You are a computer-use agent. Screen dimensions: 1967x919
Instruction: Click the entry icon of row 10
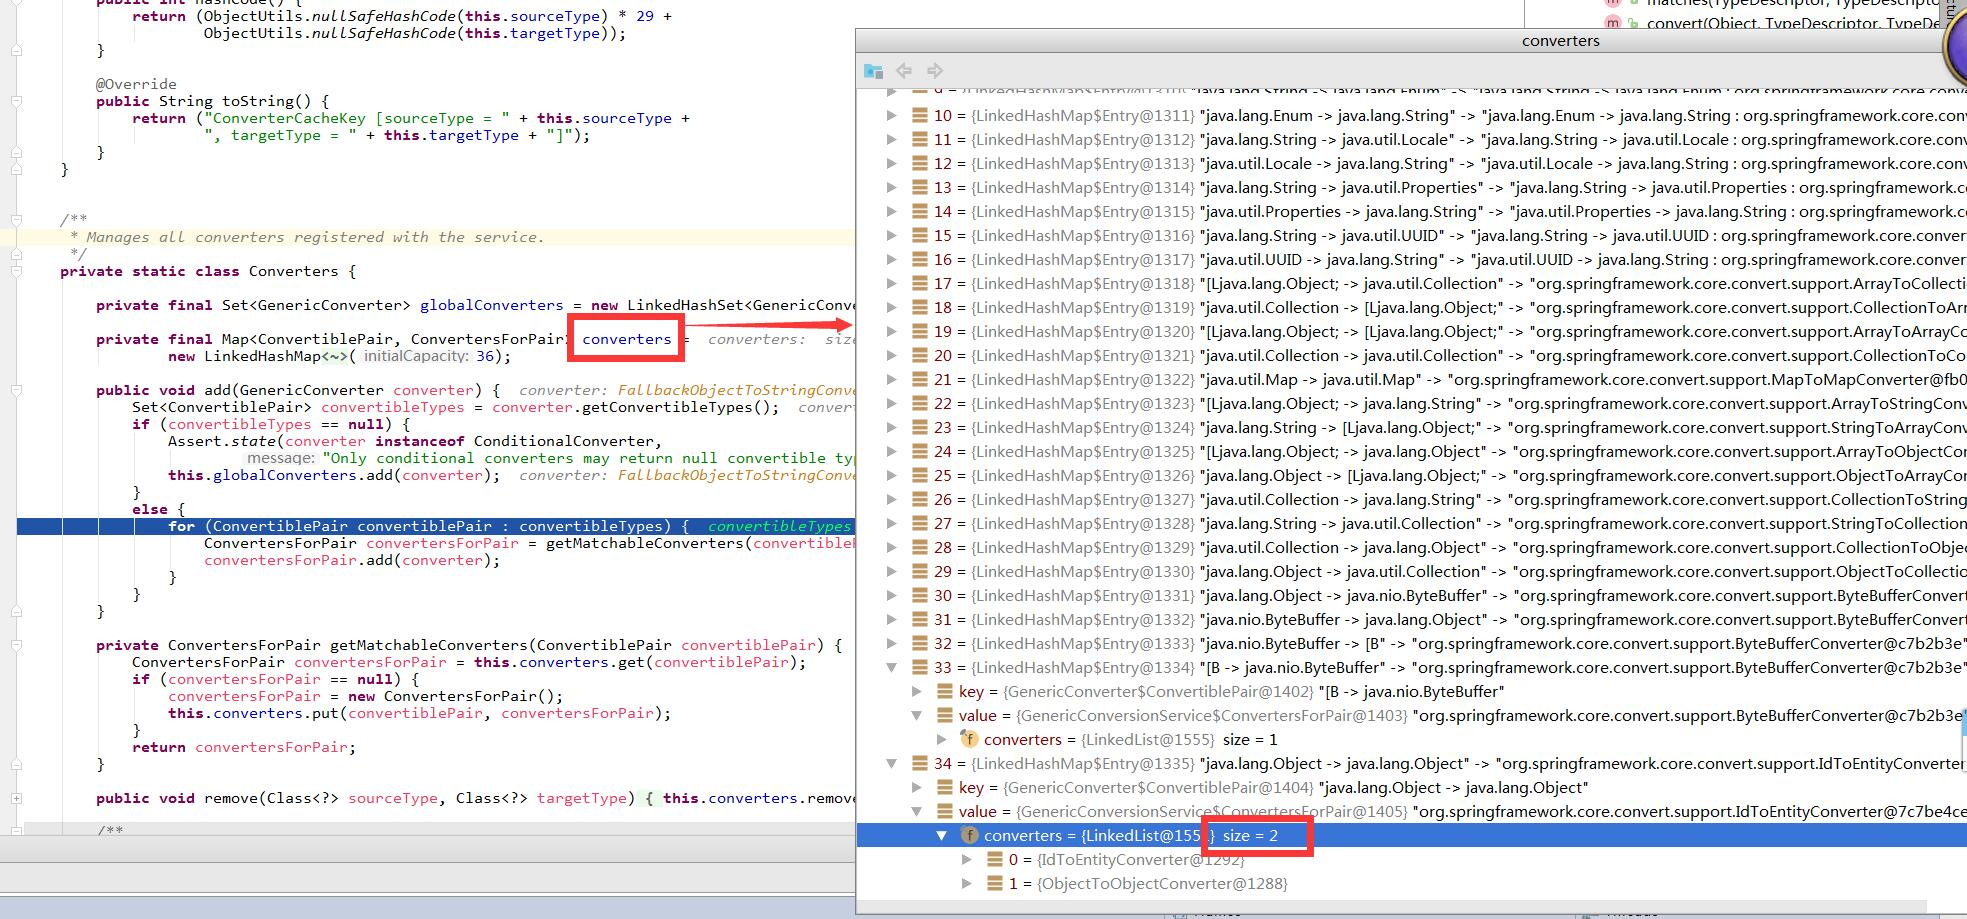coord(920,115)
